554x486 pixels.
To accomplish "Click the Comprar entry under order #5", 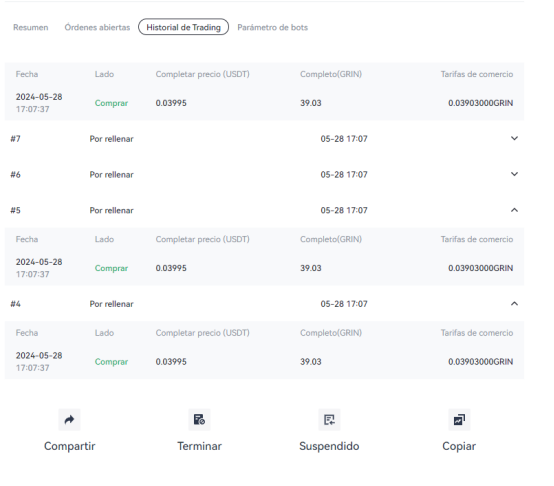I will click(x=111, y=268).
